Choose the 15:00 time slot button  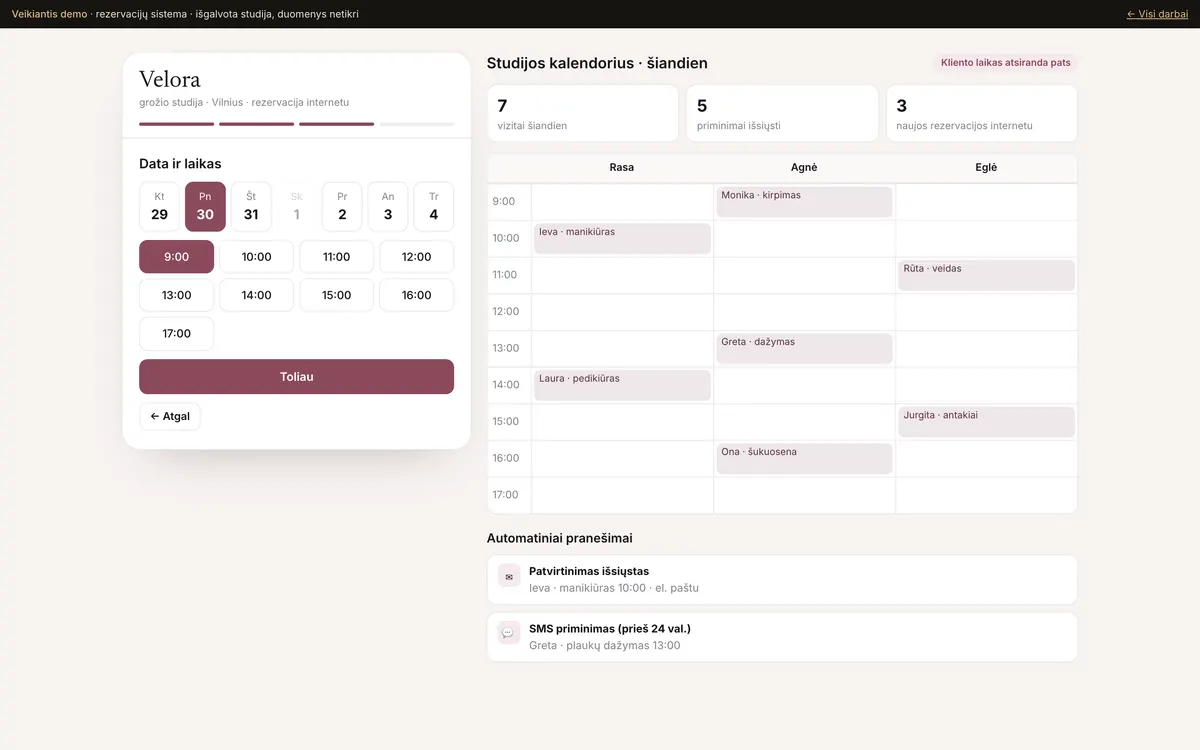[x=336, y=295]
